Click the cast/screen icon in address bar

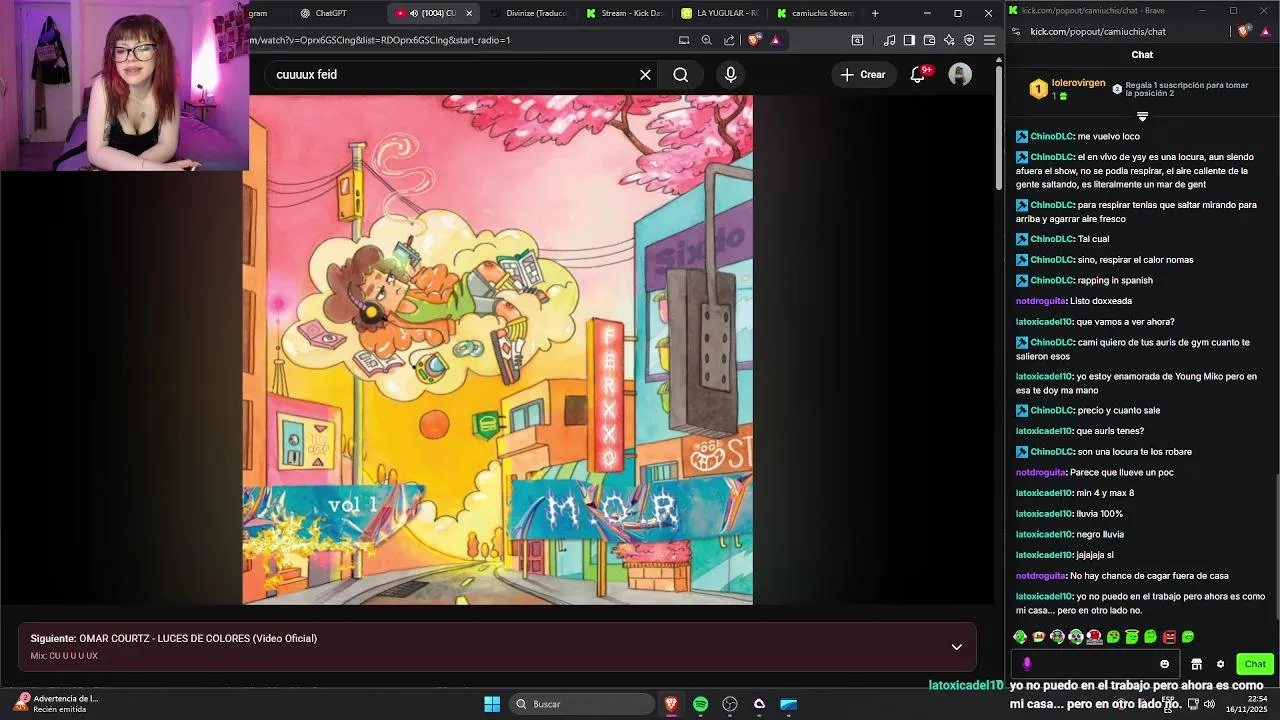click(684, 40)
